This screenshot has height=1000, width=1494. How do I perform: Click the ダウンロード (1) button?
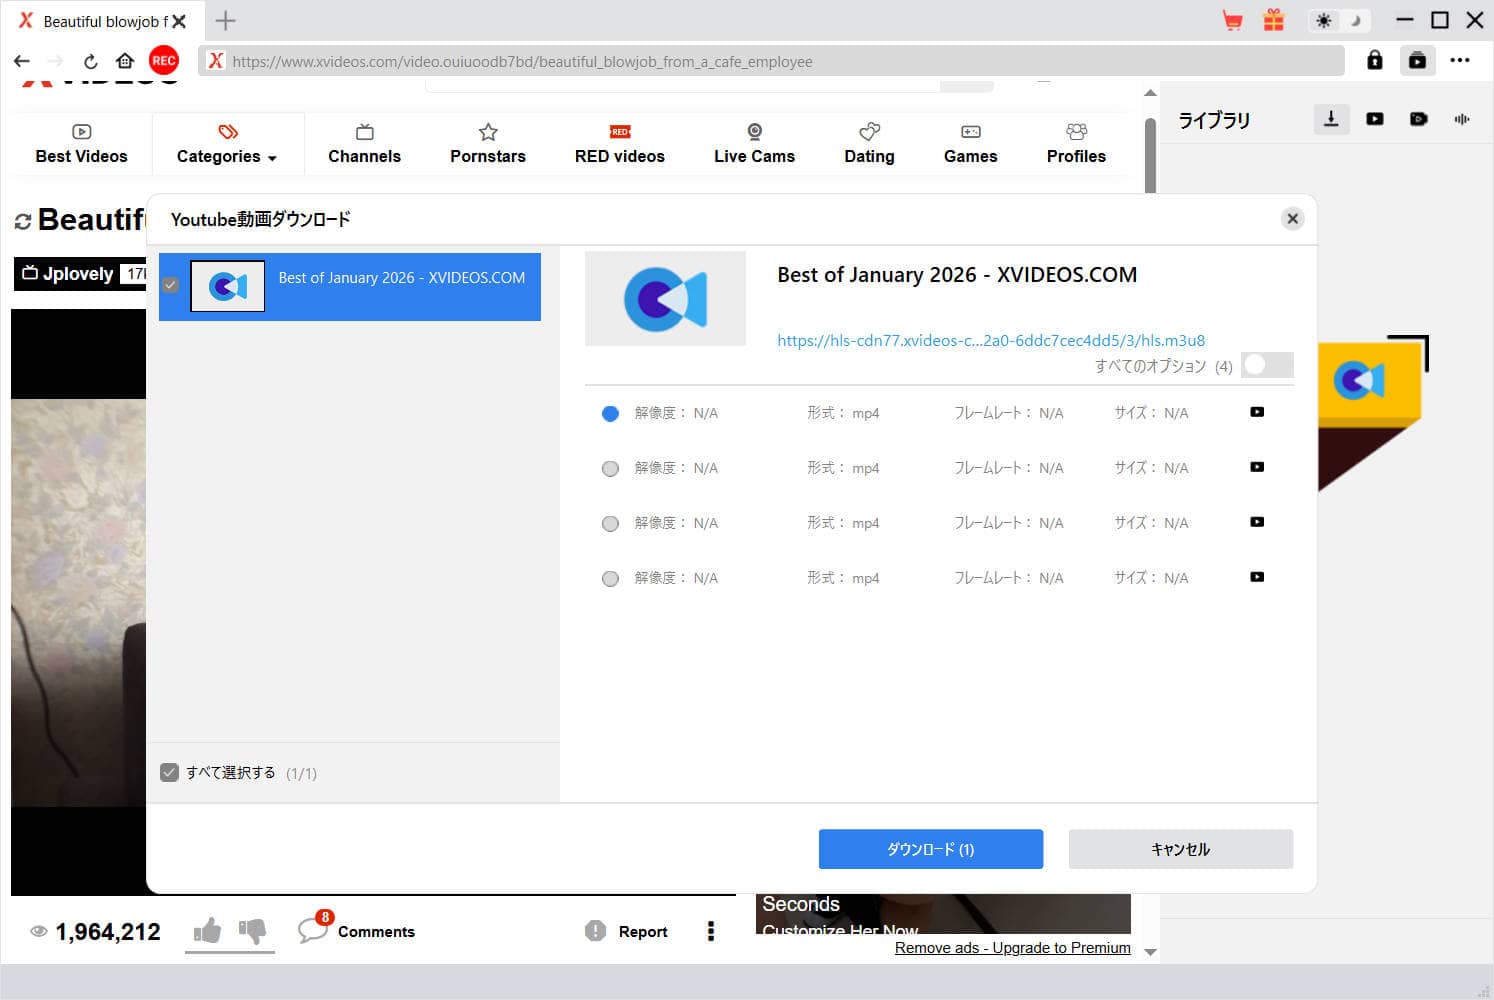931,849
